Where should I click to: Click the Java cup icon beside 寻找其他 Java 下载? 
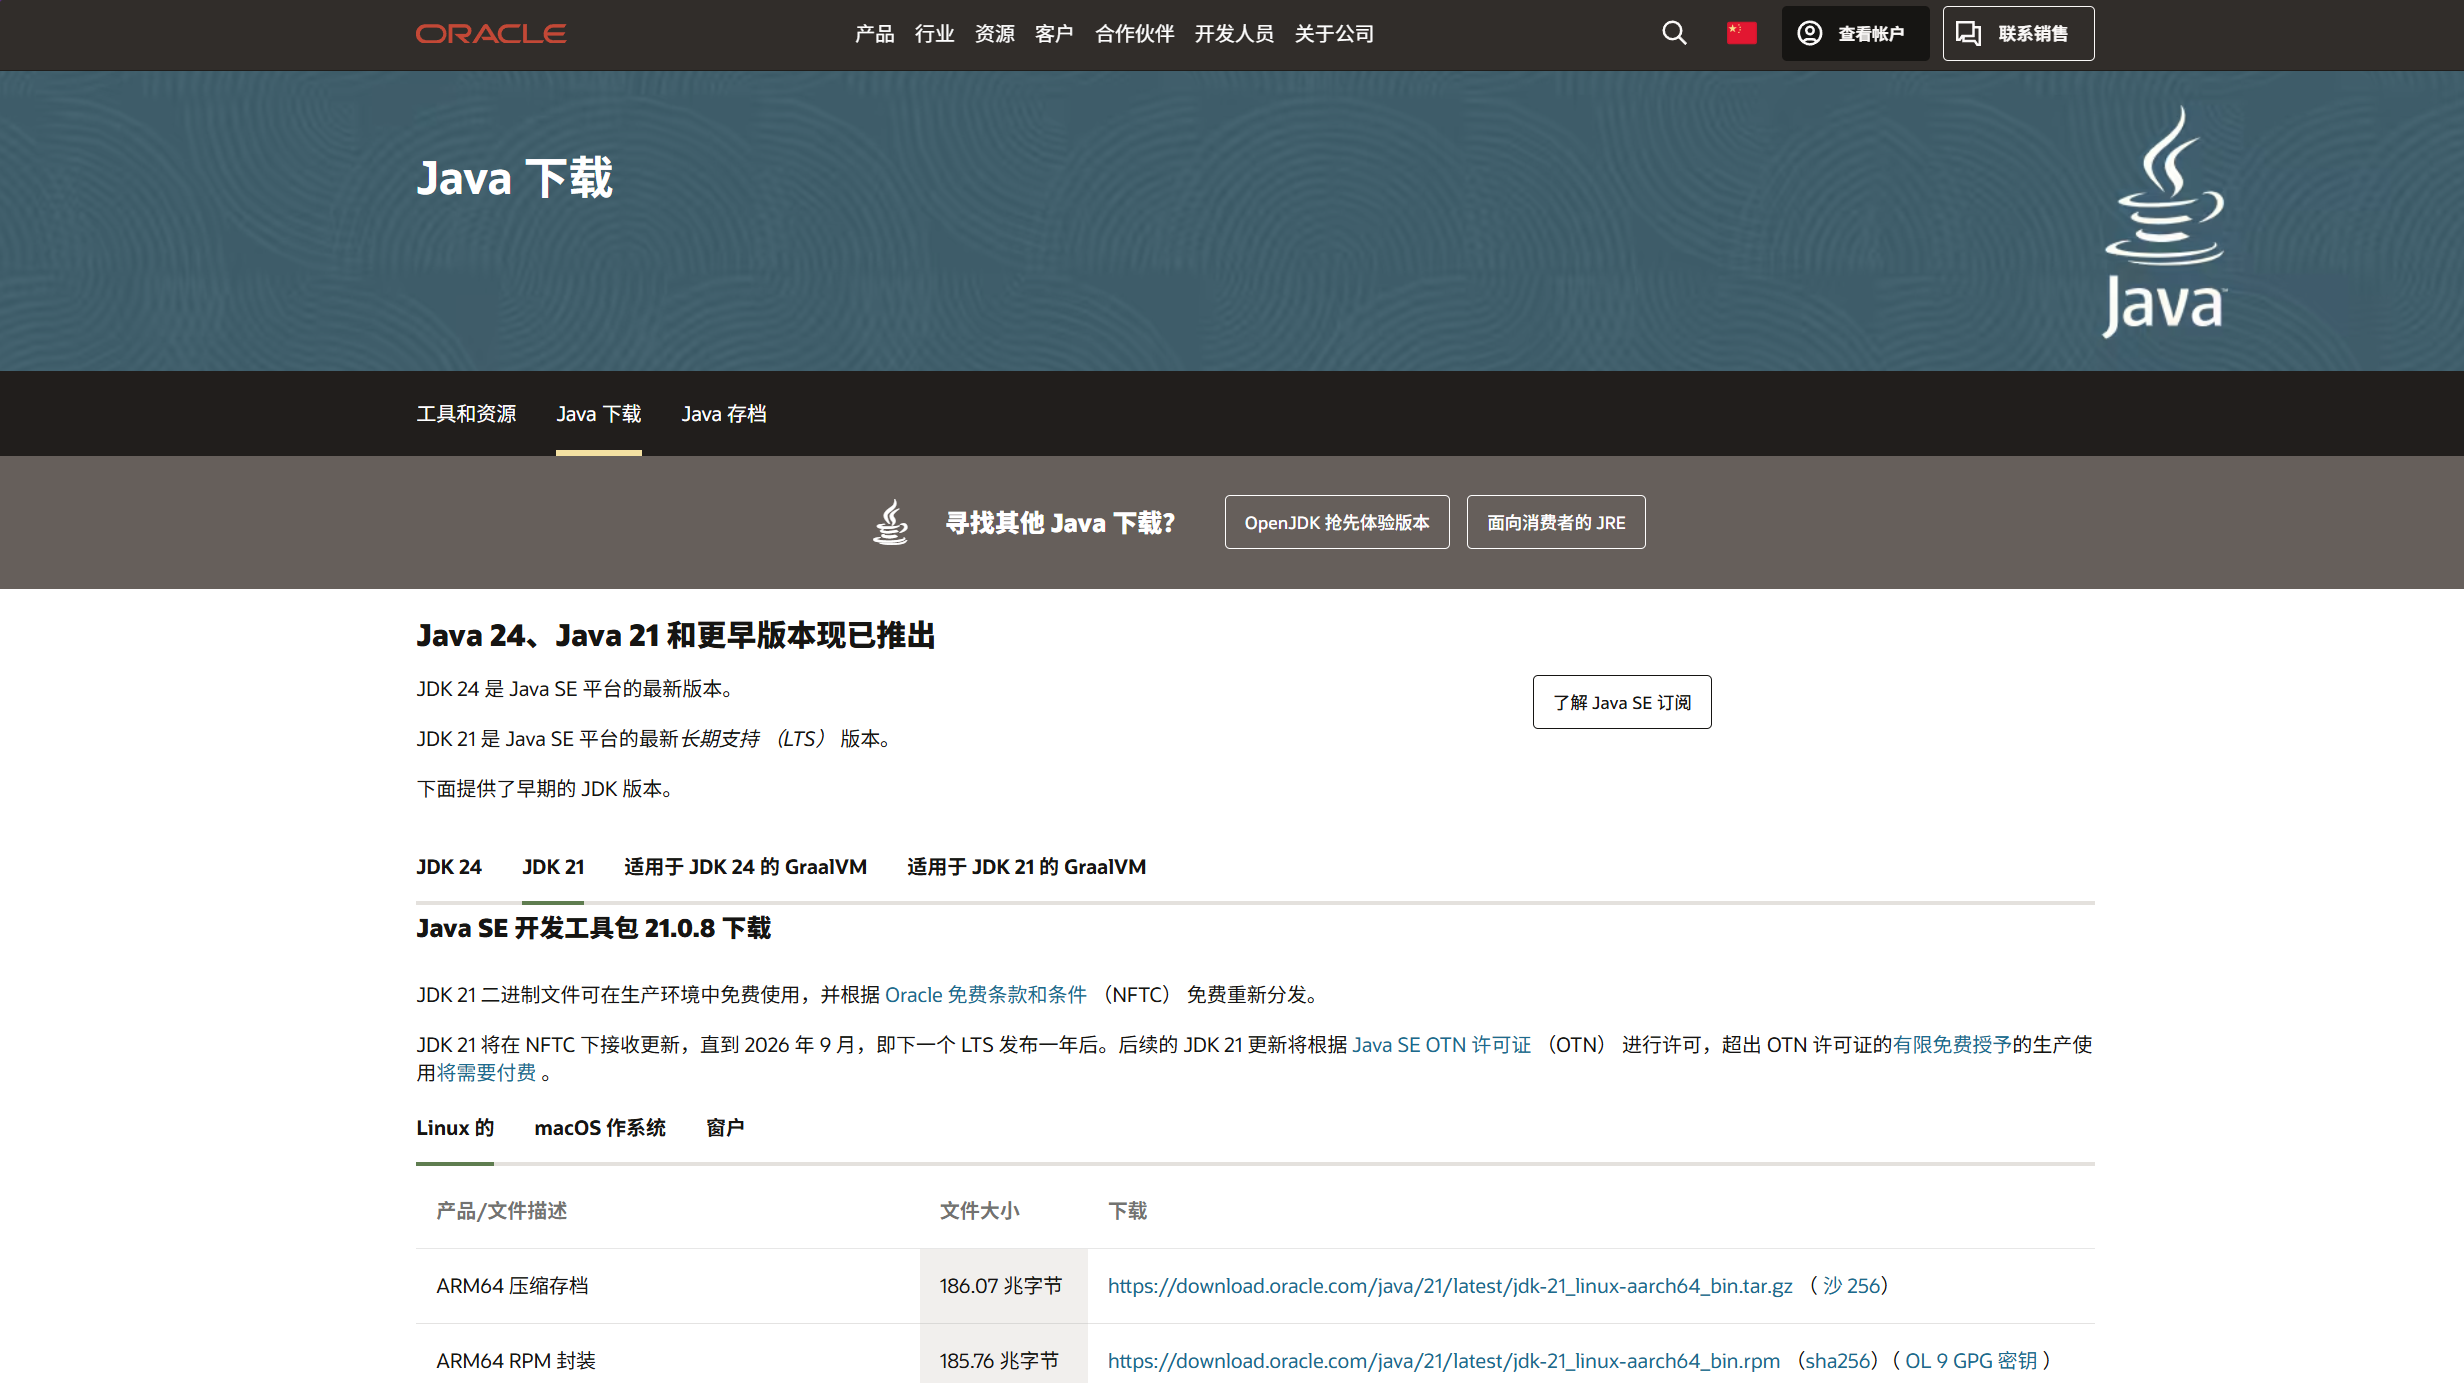pyautogui.click(x=891, y=522)
